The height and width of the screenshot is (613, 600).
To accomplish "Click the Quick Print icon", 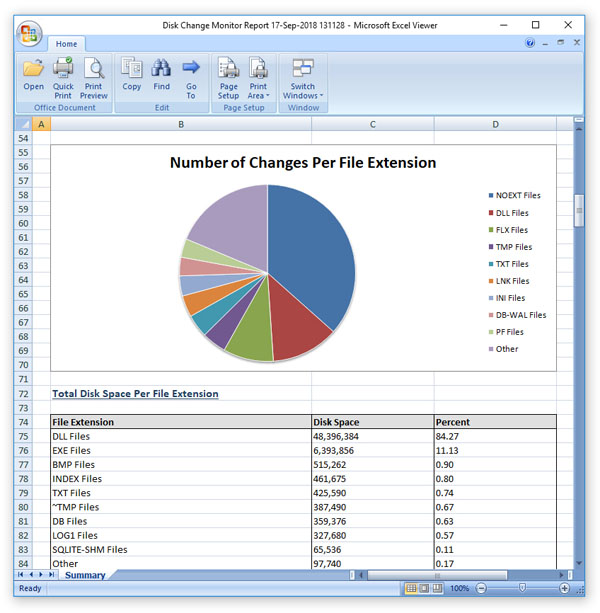I will tap(63, 78).
